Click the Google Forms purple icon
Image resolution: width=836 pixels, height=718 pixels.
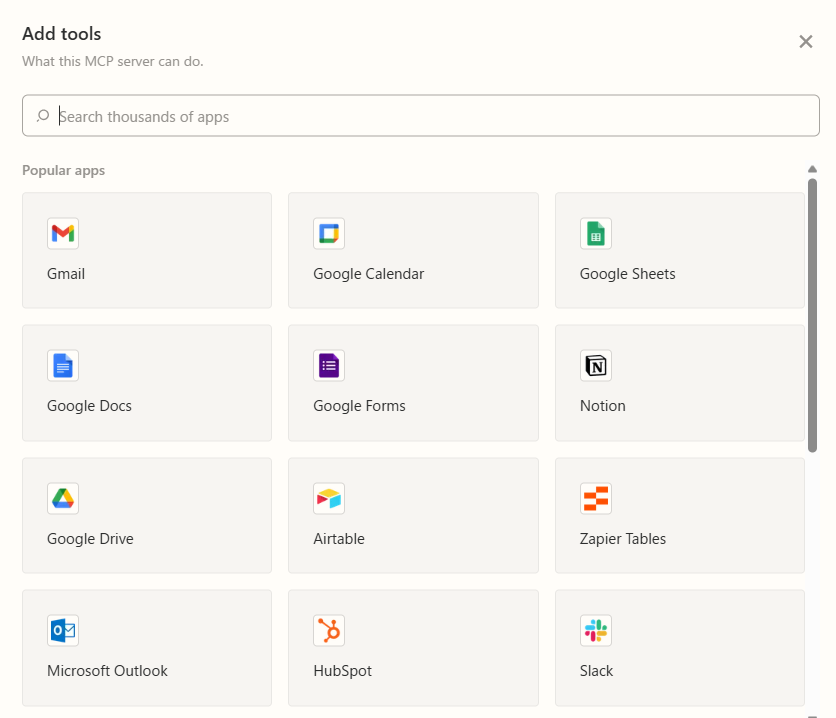click(x=329, y=366)
